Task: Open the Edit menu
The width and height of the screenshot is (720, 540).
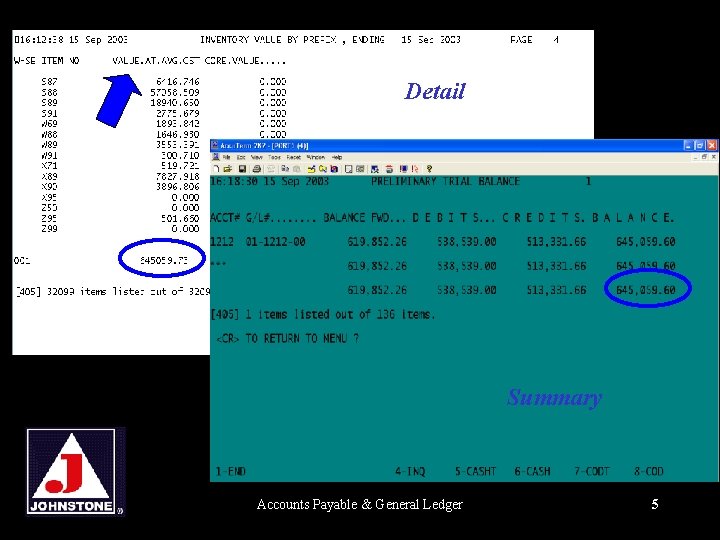Action: pos(241,158)
